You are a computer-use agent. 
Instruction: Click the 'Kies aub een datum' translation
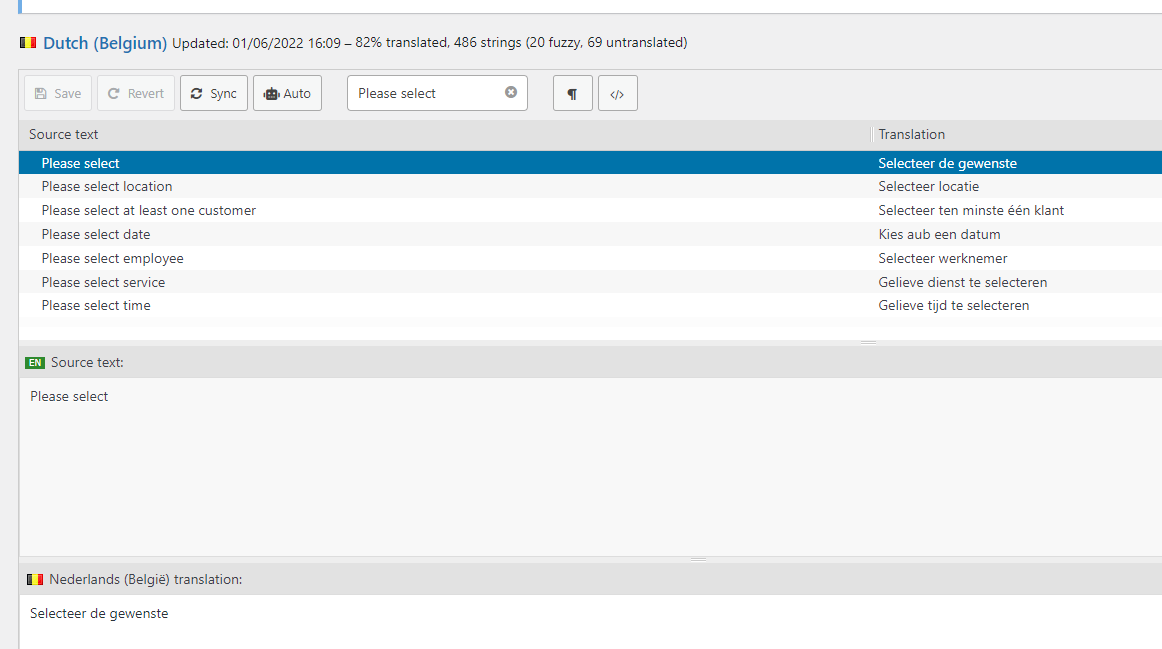[939, 234]
